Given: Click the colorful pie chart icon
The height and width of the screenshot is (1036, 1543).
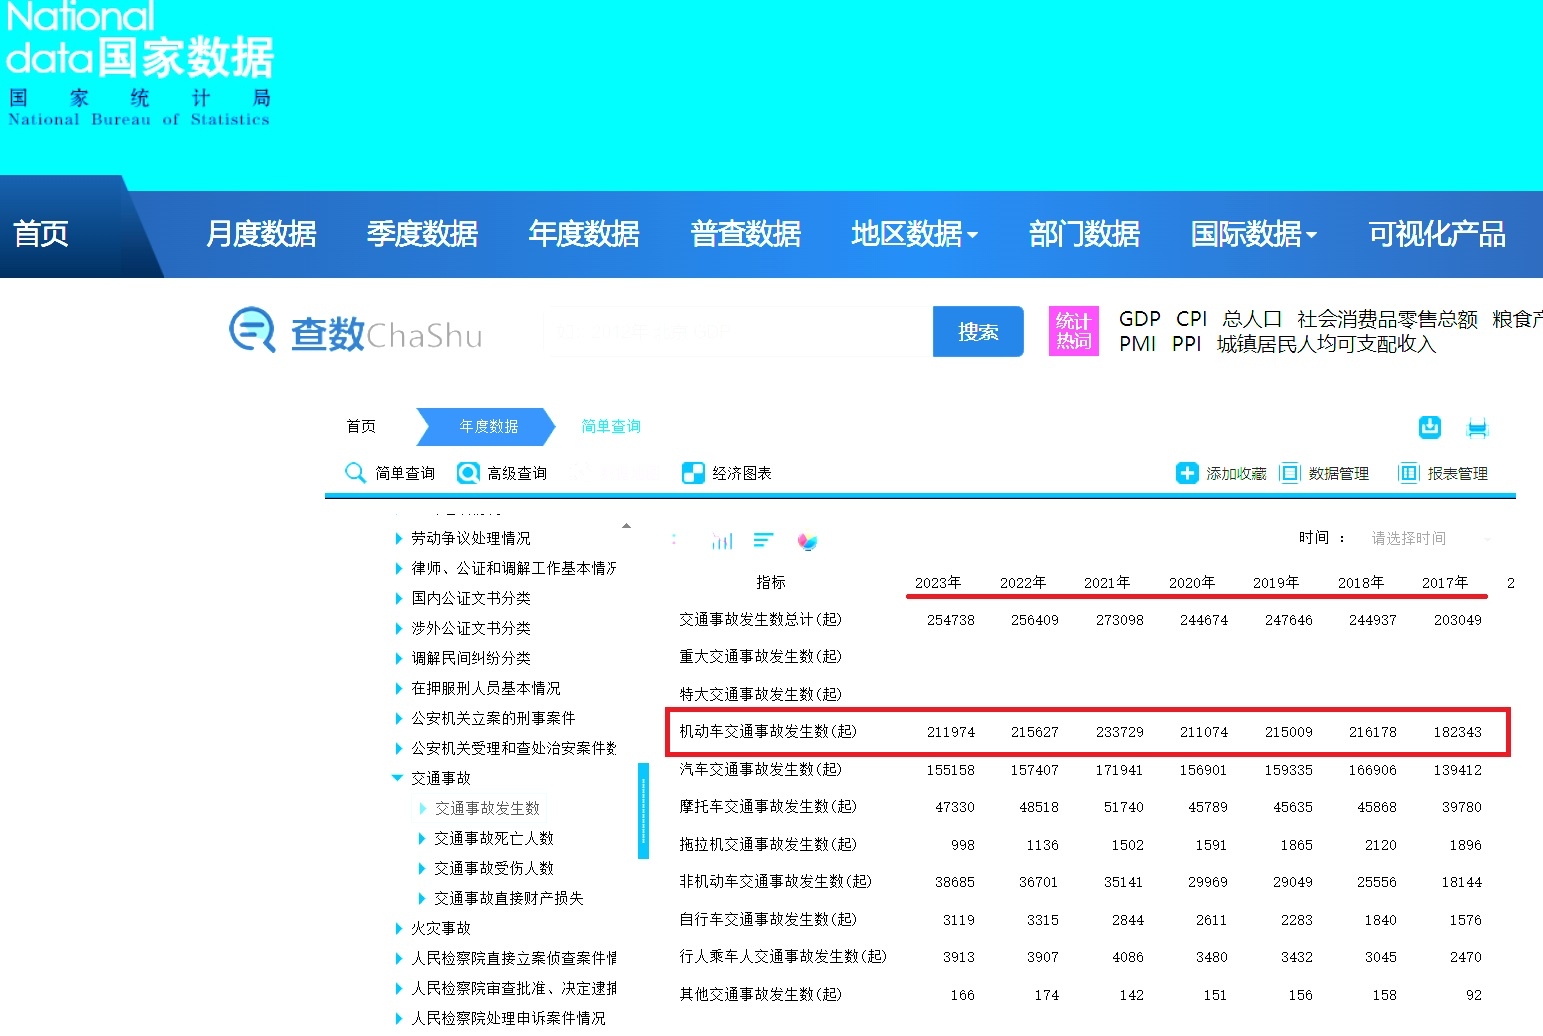Looking at the screenshot, I should [807, 541].
